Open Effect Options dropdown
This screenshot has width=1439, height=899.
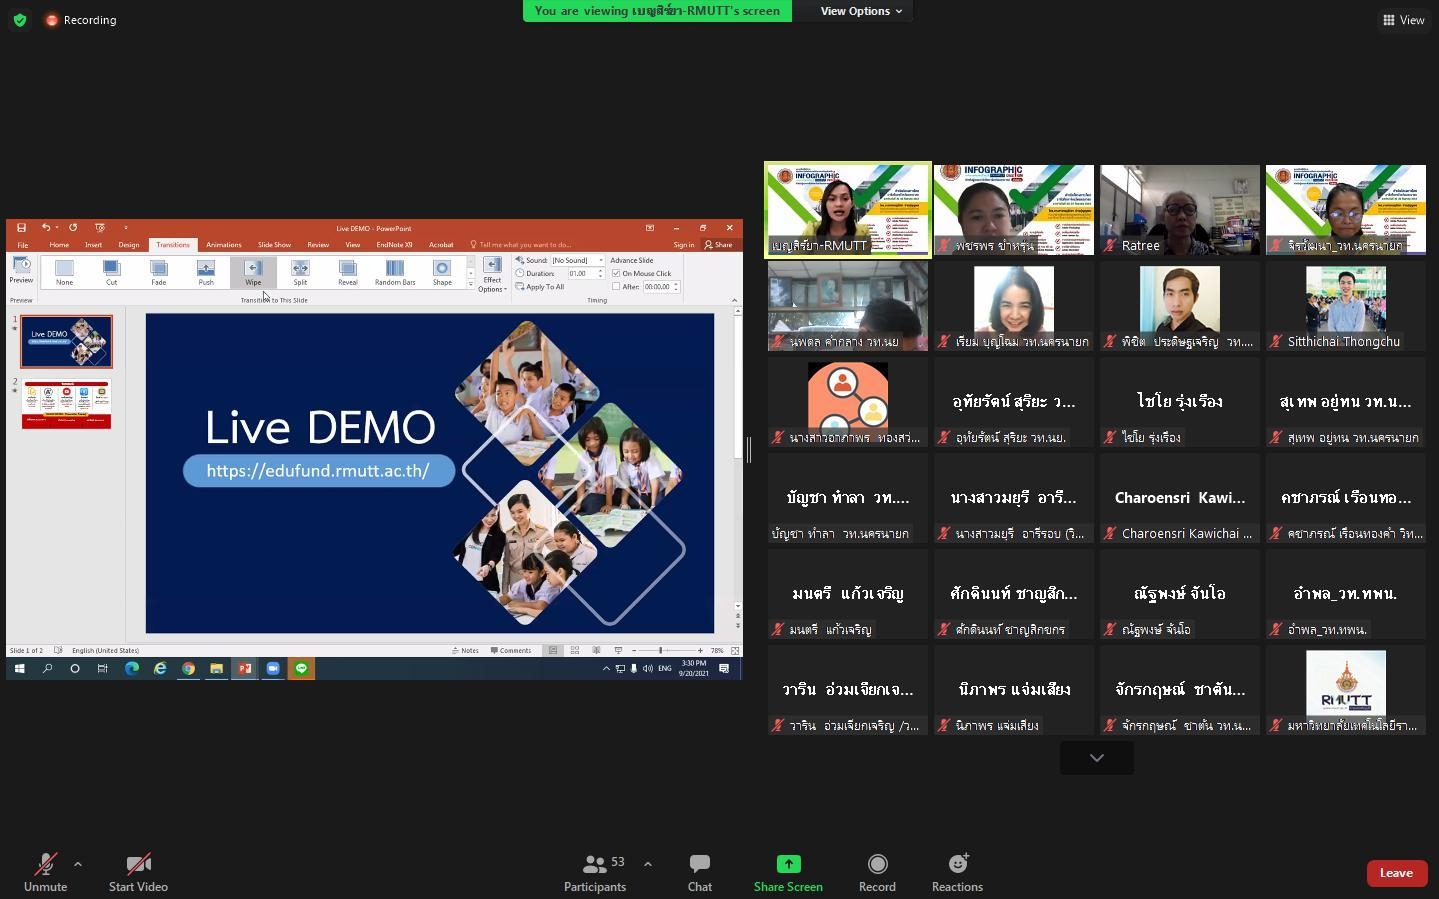492,275
